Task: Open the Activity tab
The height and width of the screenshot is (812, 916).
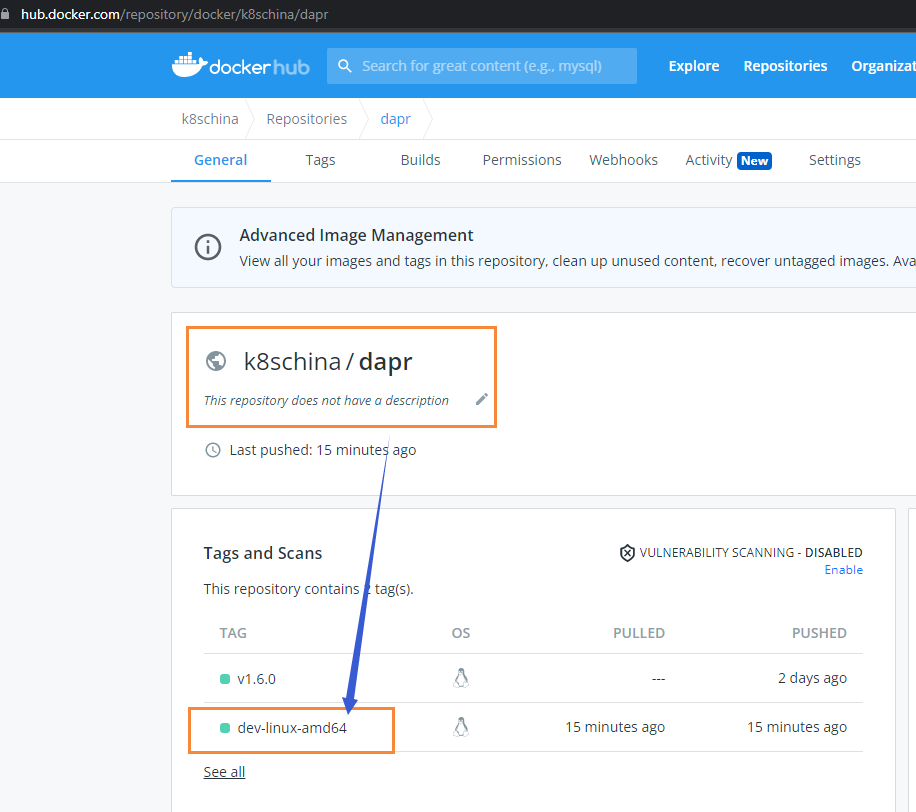Action: [x=708, y=160]
